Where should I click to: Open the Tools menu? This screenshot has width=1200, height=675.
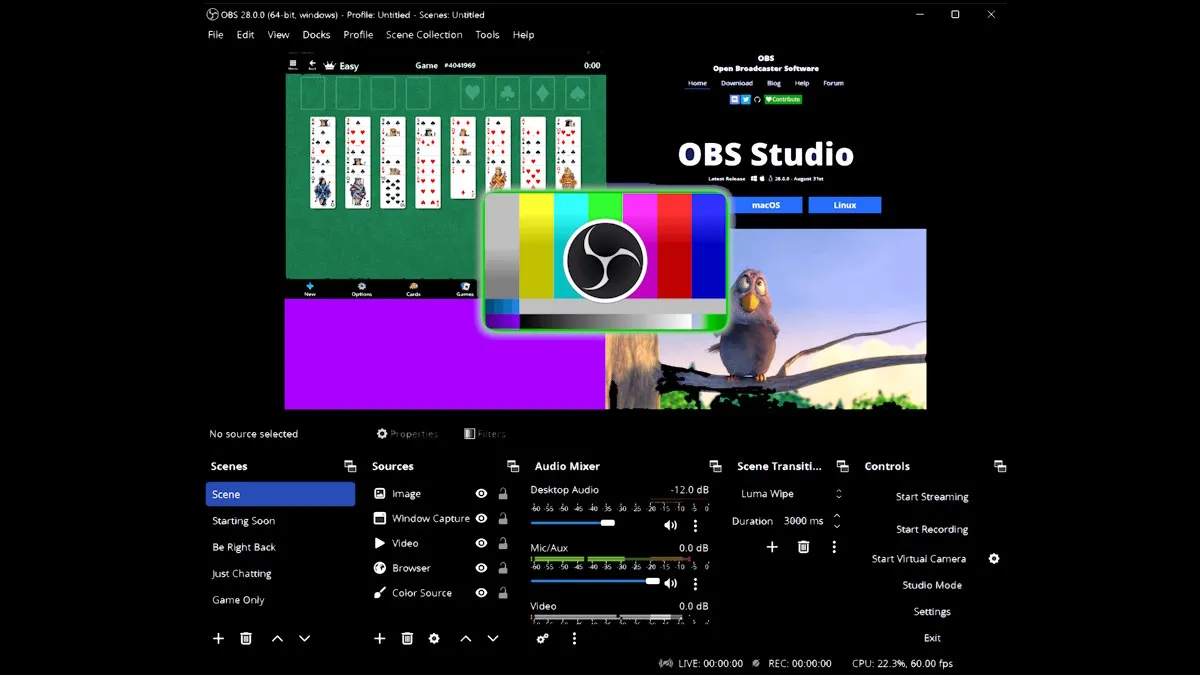pyautogui.click(x=487, y=35)
